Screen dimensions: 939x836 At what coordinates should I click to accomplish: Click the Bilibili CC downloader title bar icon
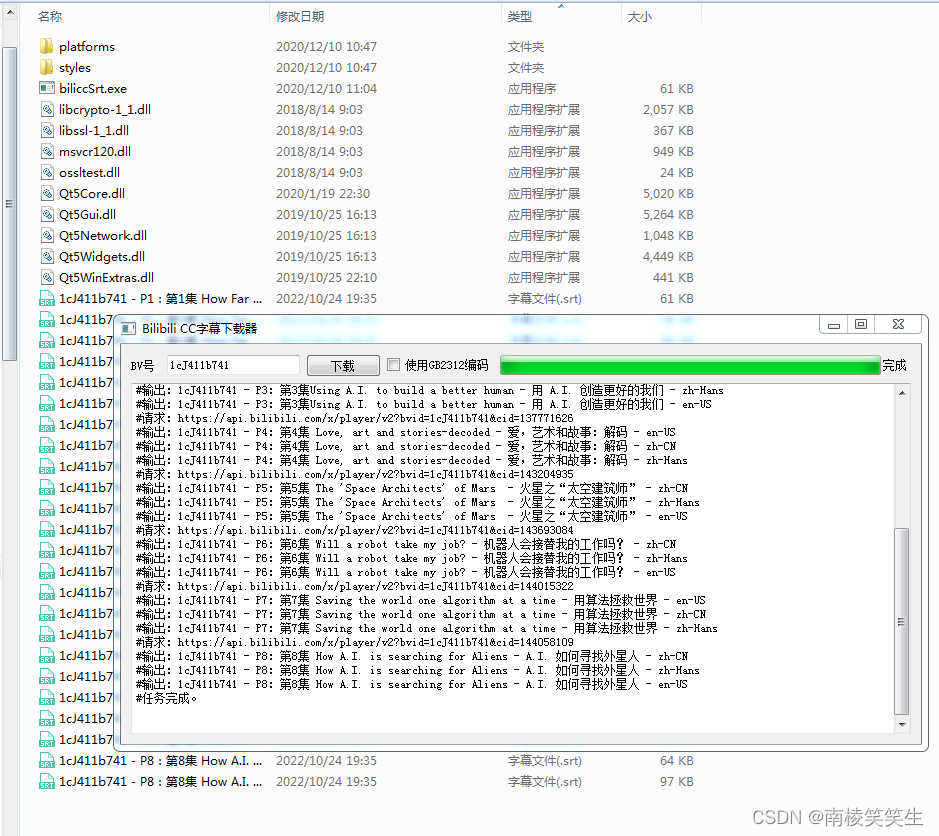pos(128,328)
